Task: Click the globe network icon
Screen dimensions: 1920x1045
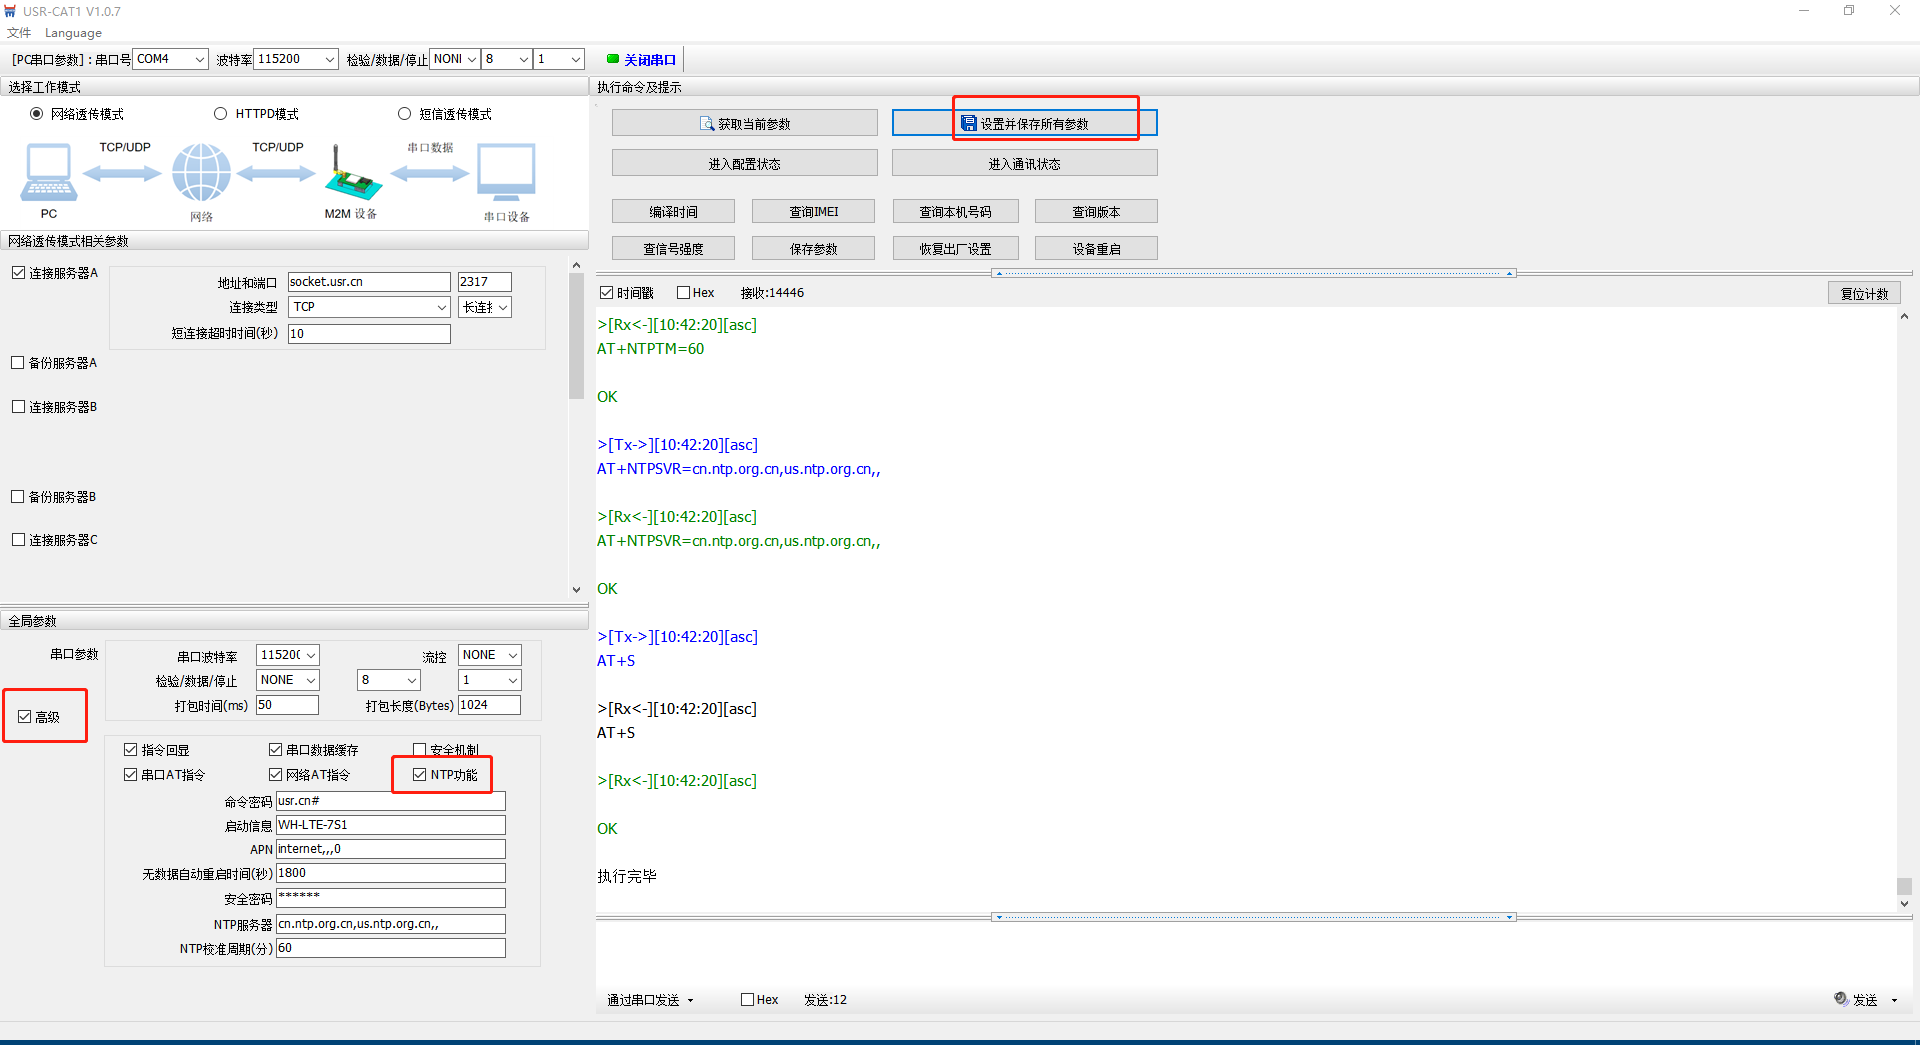Action: (x=201, y=173)
